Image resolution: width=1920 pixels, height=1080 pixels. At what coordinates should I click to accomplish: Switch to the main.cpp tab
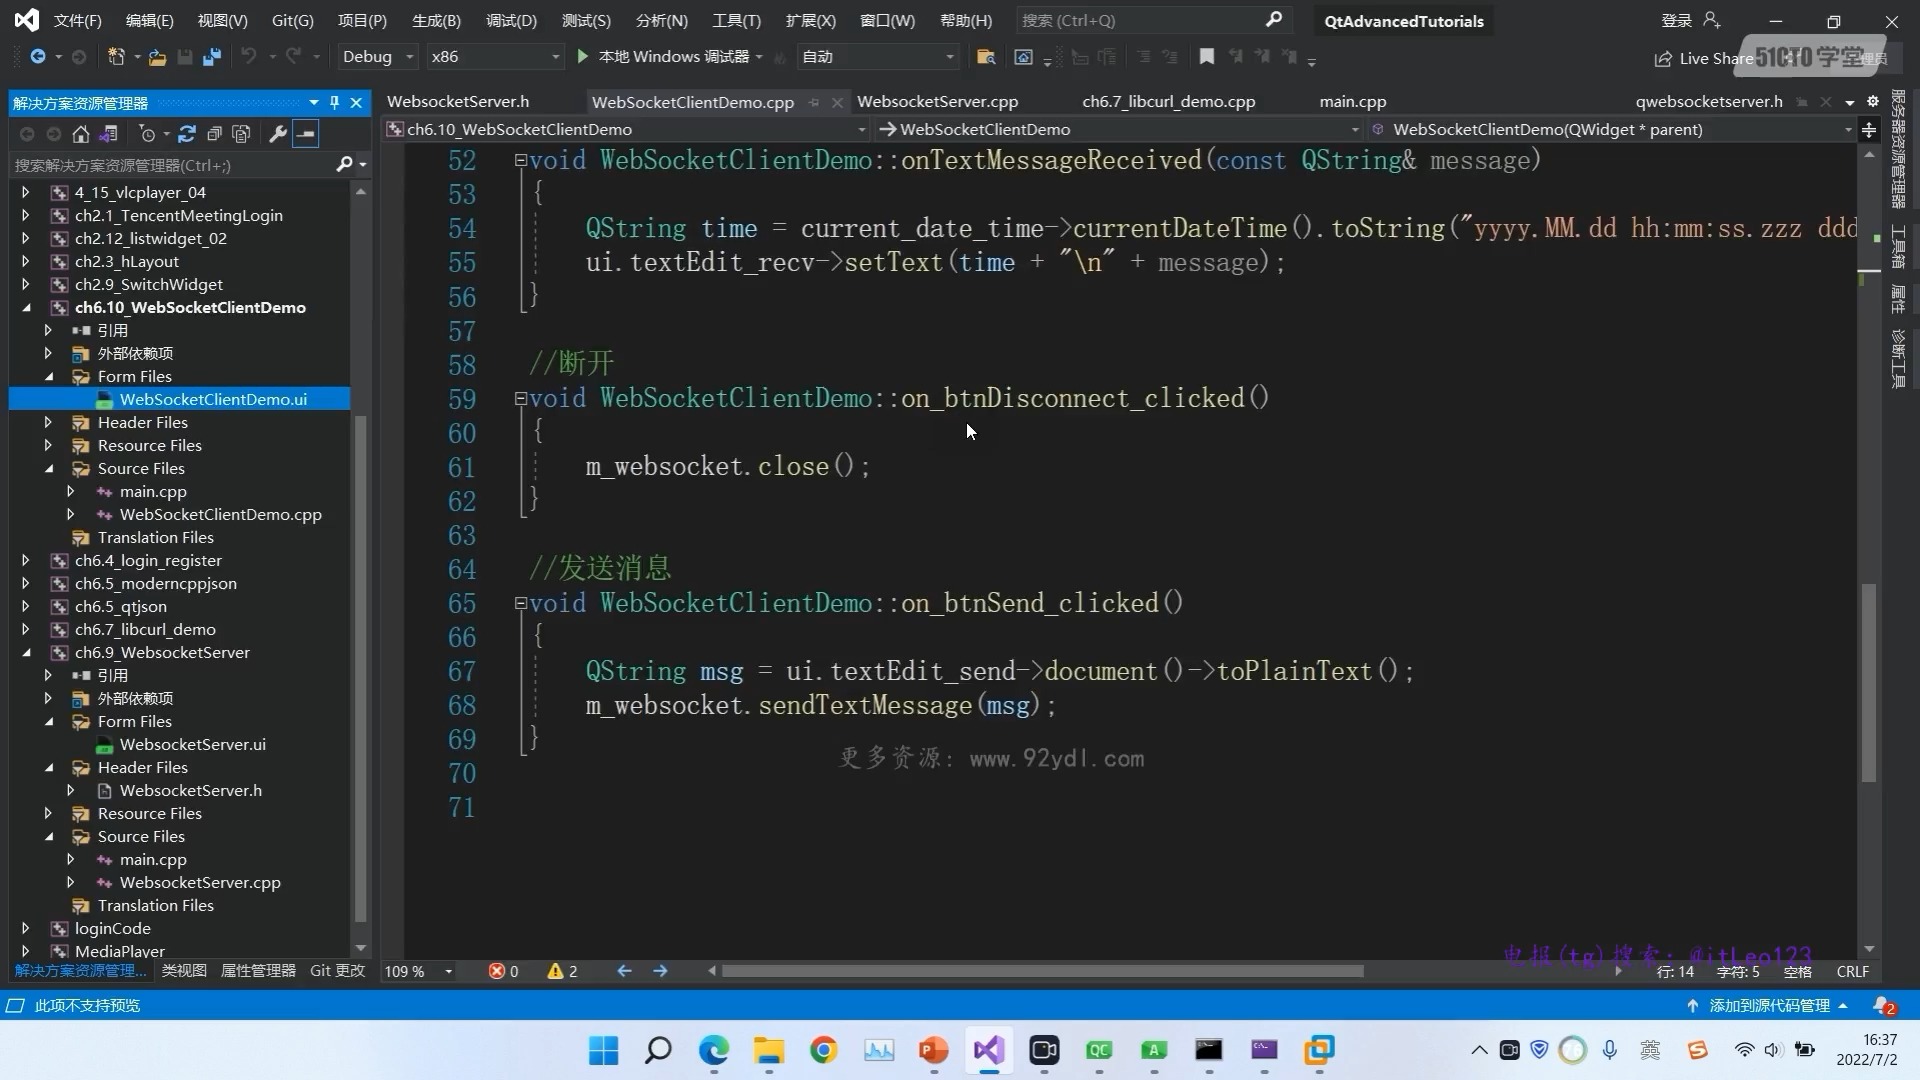(x=1353, y=100)
